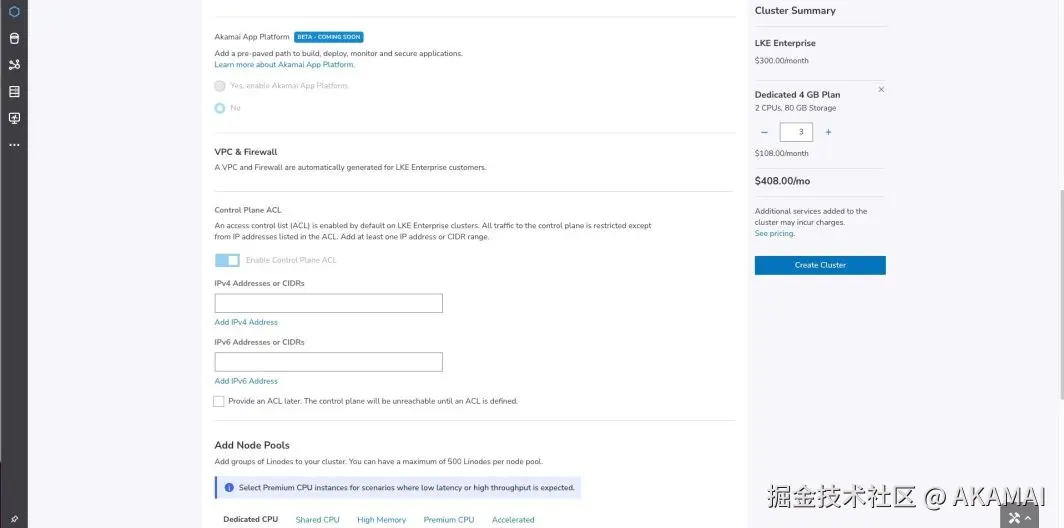Select the 'No' radio for App Platform
This screenshot has height=528, width=1064.
[x=220, y=108]
